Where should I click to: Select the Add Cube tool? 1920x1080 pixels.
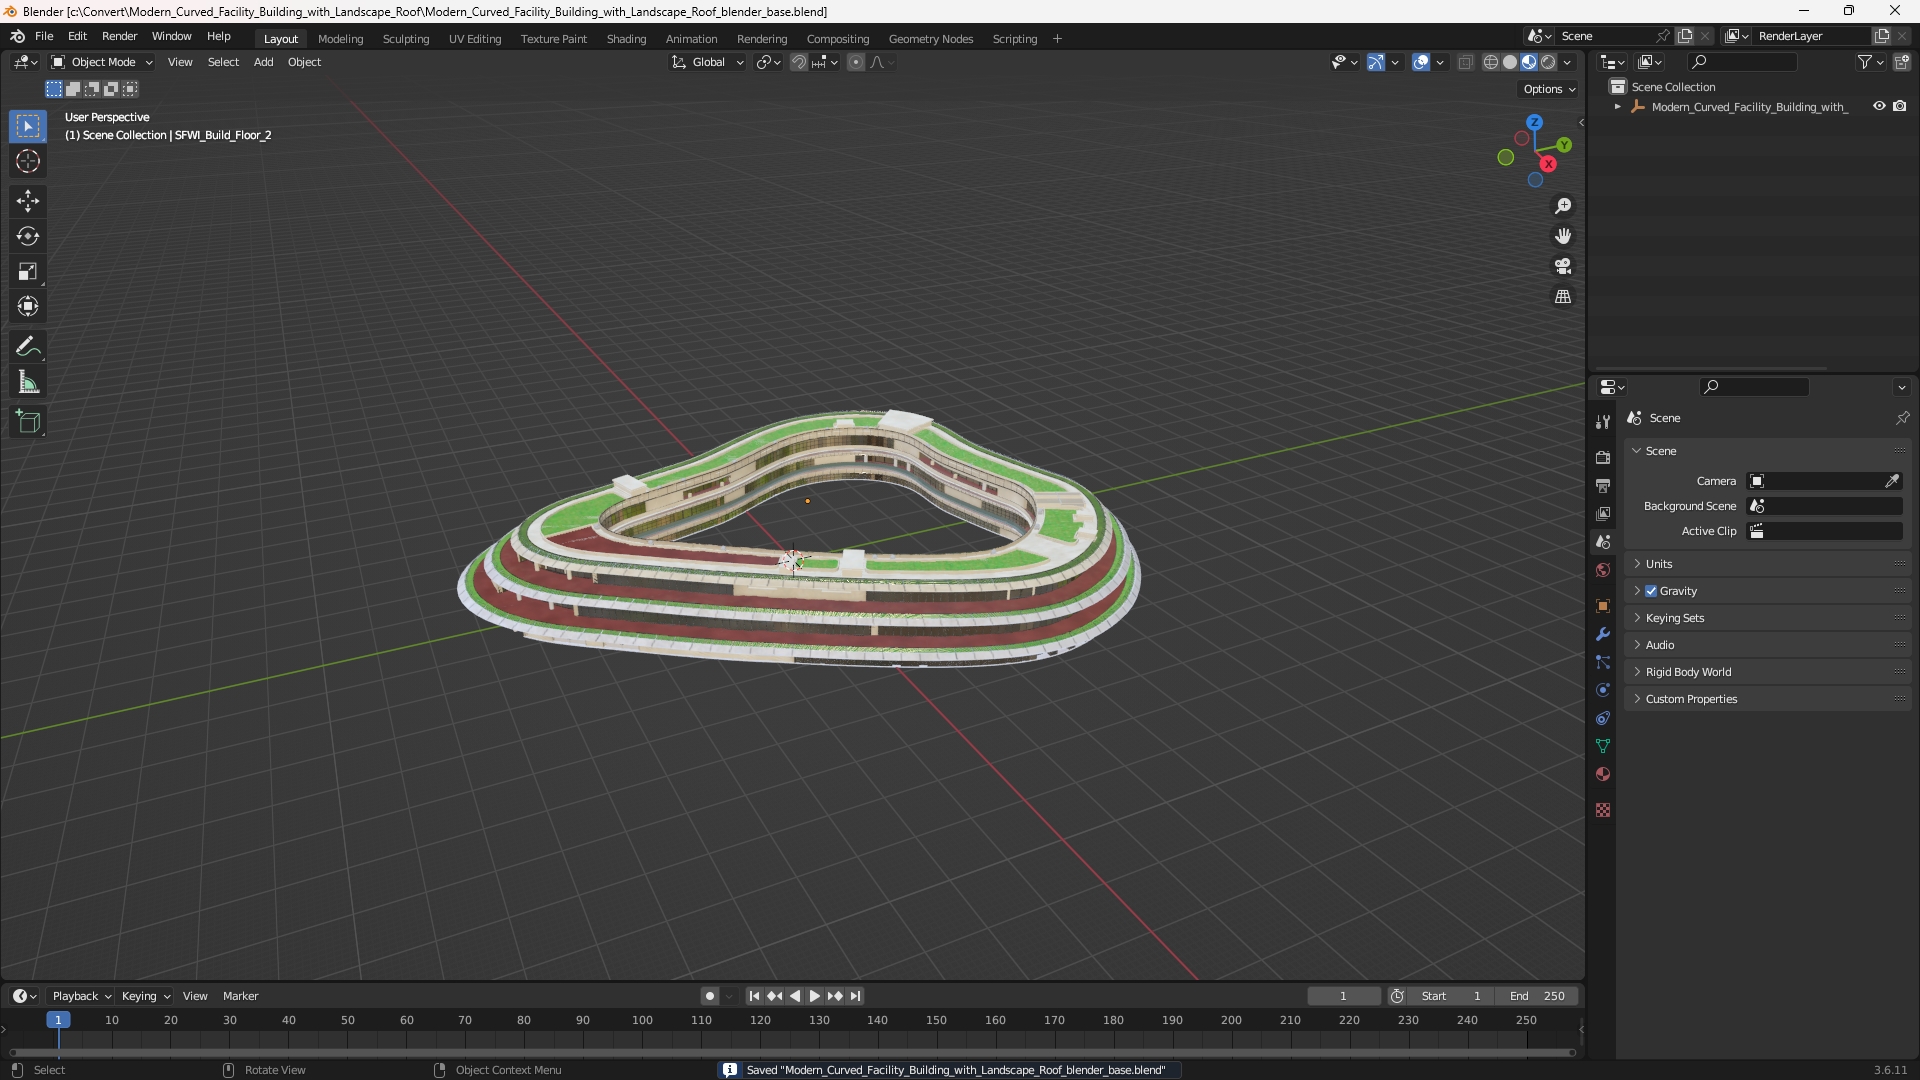coord(28,422)
